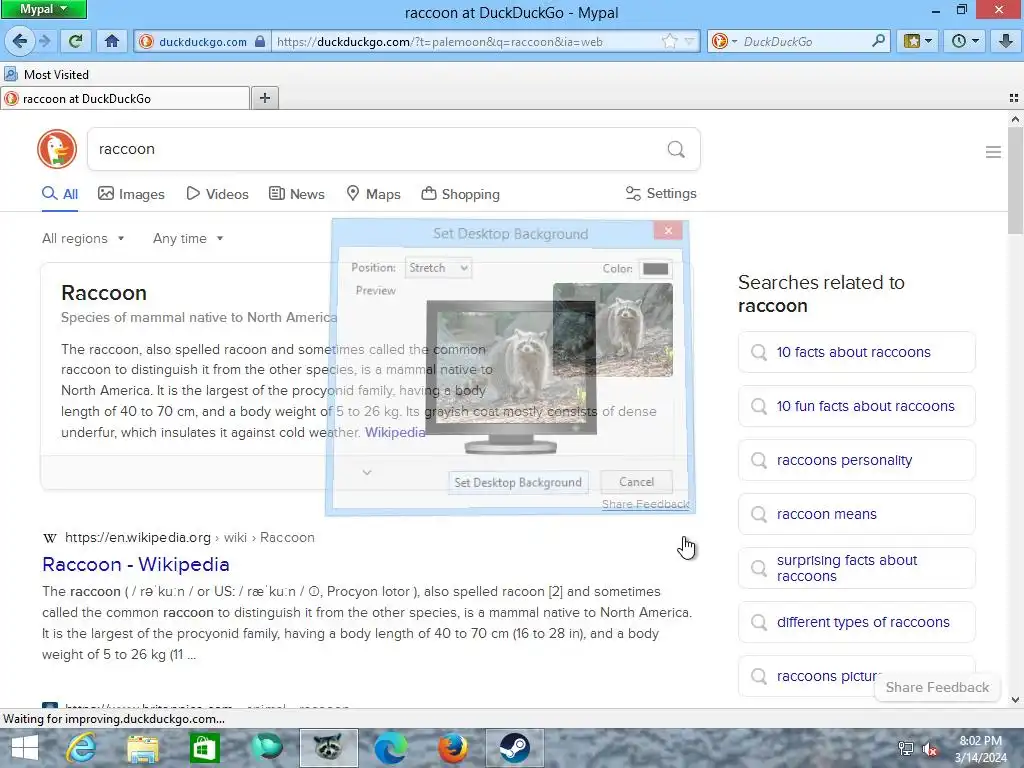Expand the All regions filter
Viewport: 1024px width, 768px height.
(83, 238)
